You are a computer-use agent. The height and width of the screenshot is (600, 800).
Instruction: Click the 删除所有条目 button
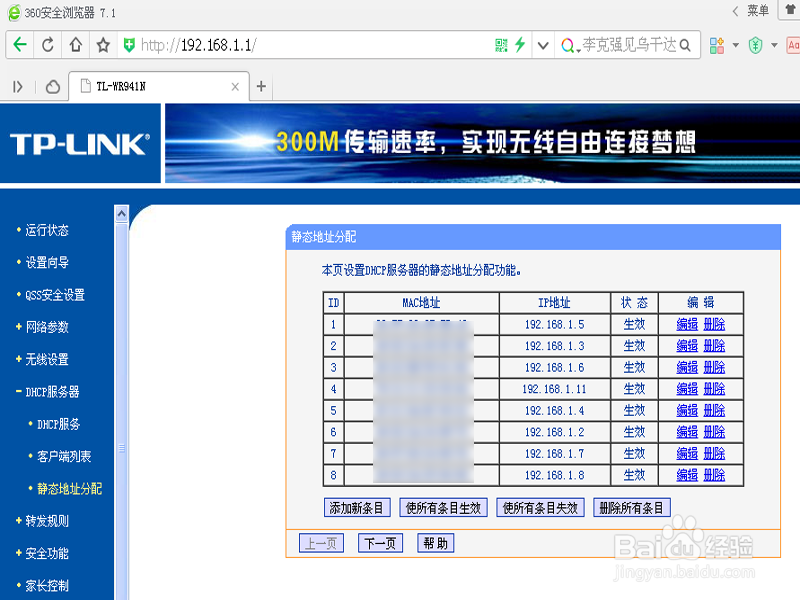(x=632, y=508)
